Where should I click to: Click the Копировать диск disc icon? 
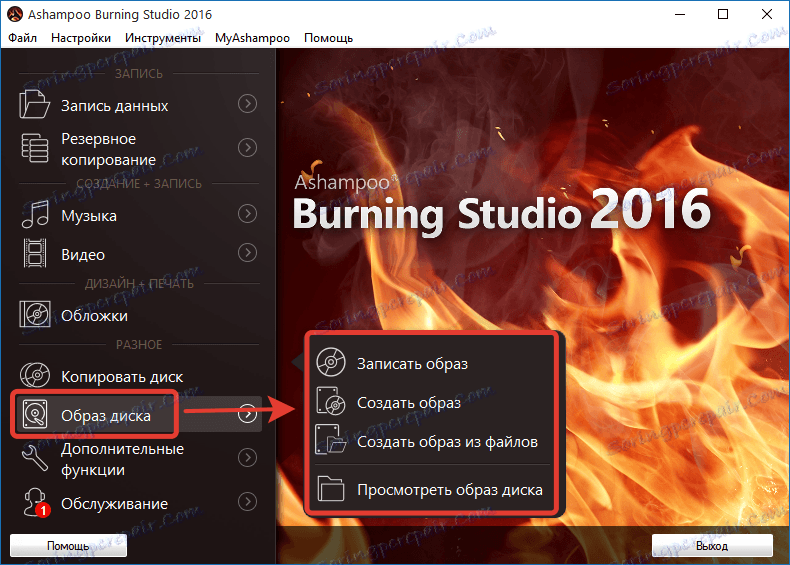point(35,375)
